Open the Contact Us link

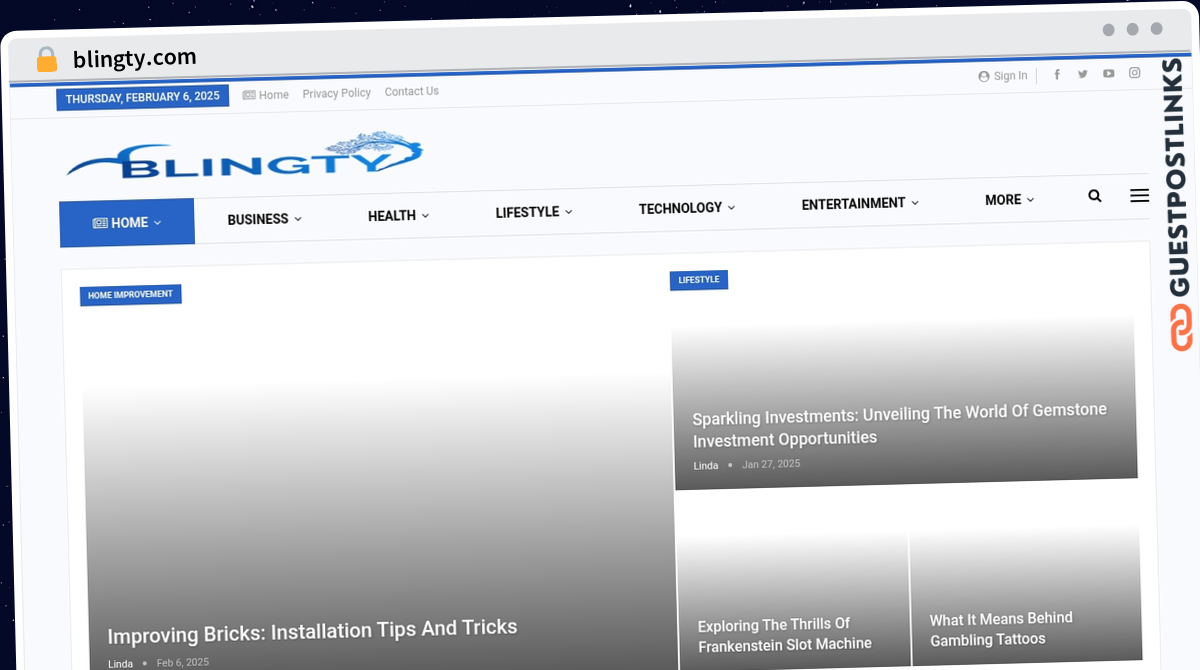pos(412,91)
